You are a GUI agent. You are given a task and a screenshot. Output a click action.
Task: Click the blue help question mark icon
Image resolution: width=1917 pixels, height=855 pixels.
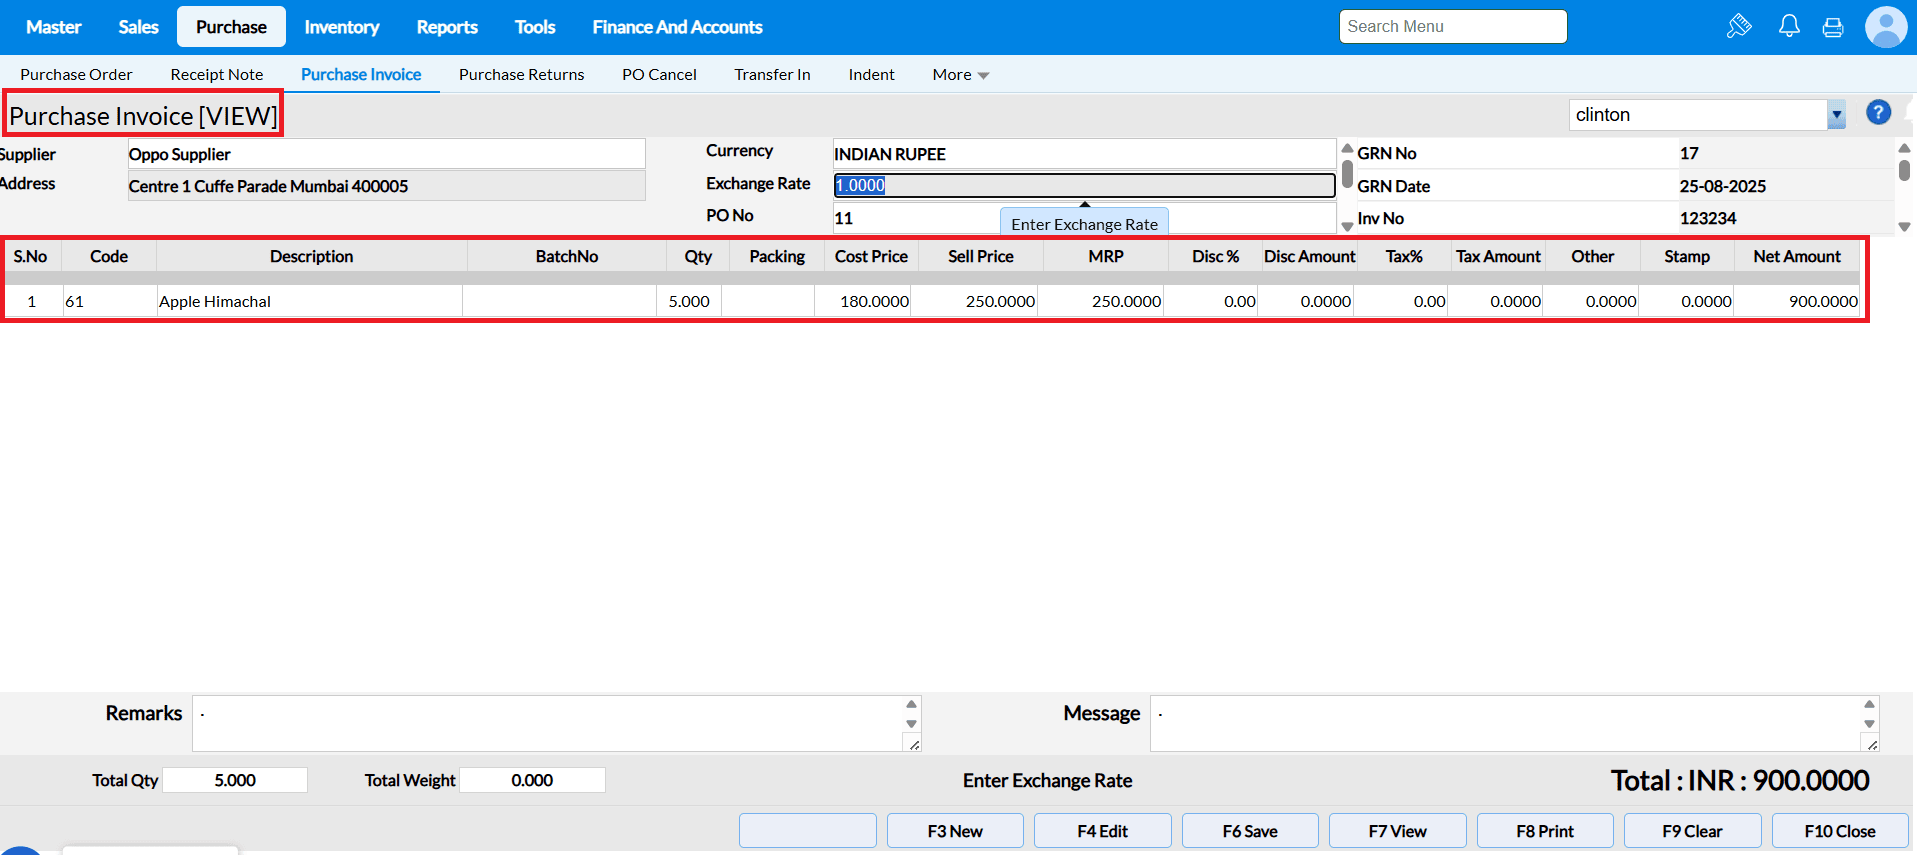coord(1878,113)
